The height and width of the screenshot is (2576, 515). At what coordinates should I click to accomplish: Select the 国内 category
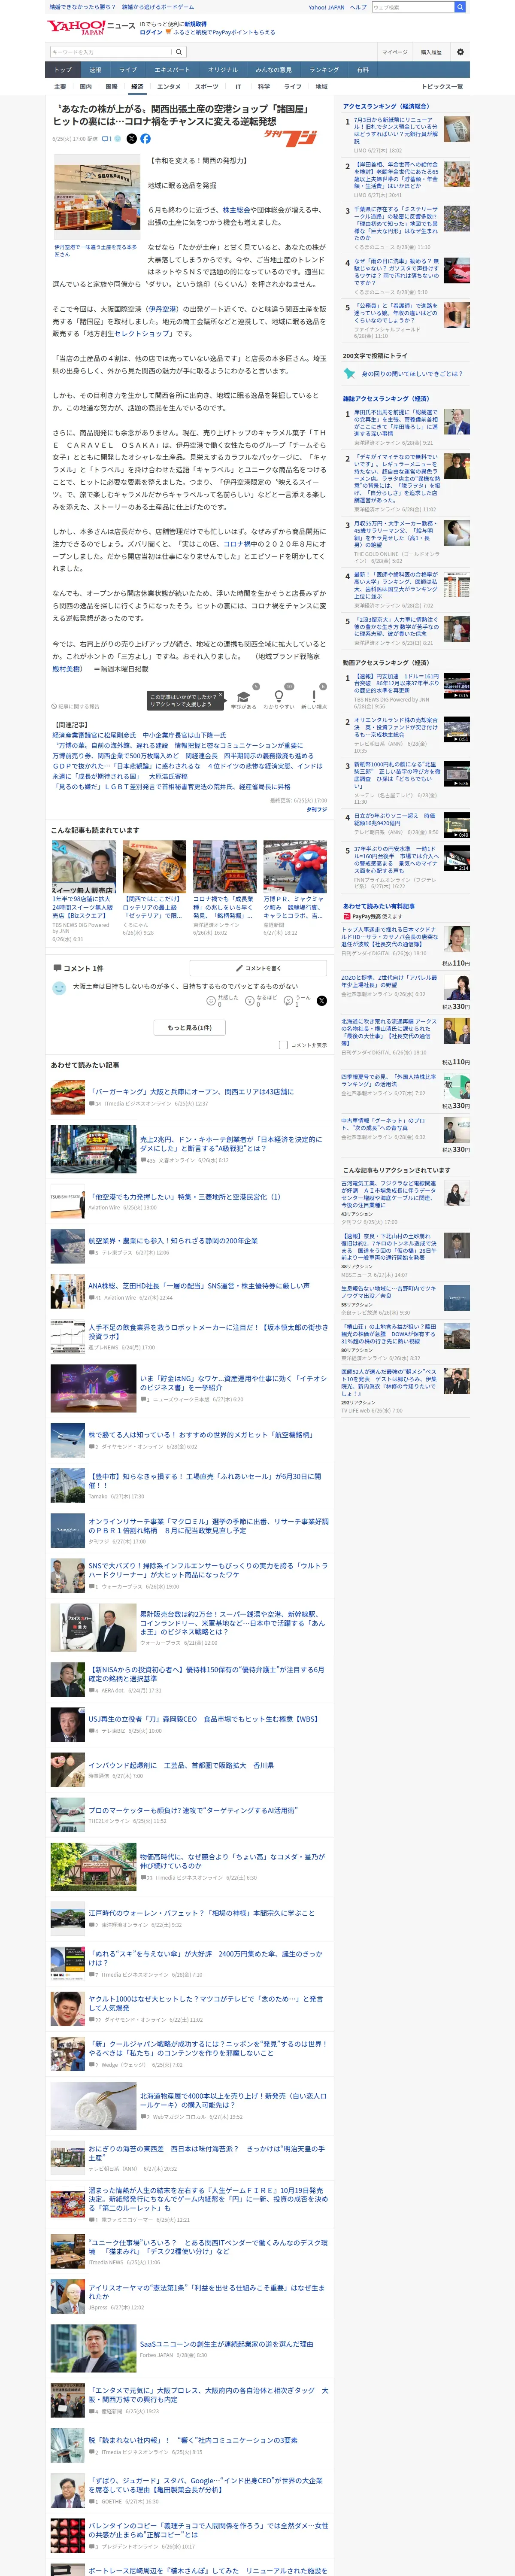85,87
